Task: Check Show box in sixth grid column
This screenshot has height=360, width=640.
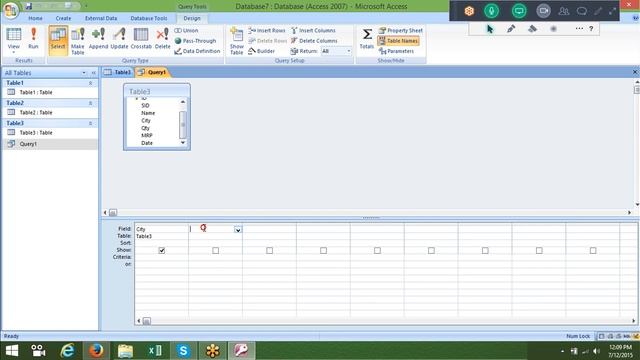Action: (x=431, y=250)
